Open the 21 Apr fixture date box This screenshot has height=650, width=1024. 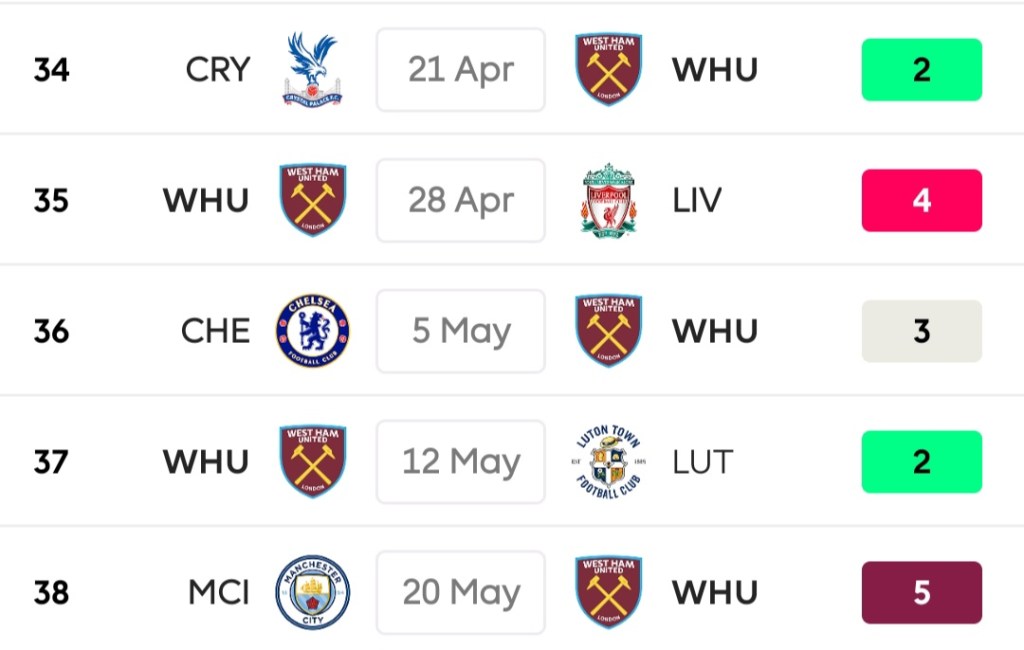click(461, 70)
